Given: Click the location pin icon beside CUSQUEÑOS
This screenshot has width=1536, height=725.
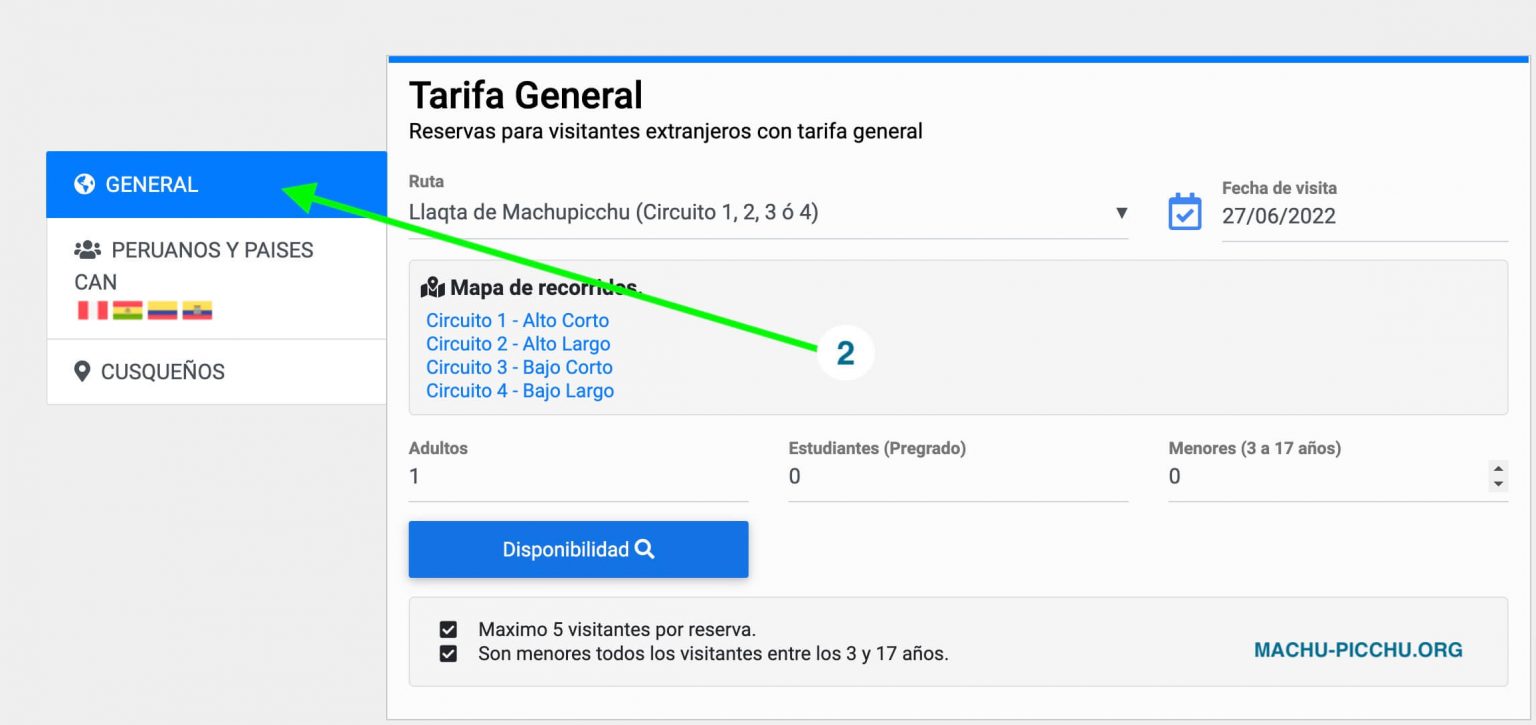Looking at the screenshot, I should 83,372.
